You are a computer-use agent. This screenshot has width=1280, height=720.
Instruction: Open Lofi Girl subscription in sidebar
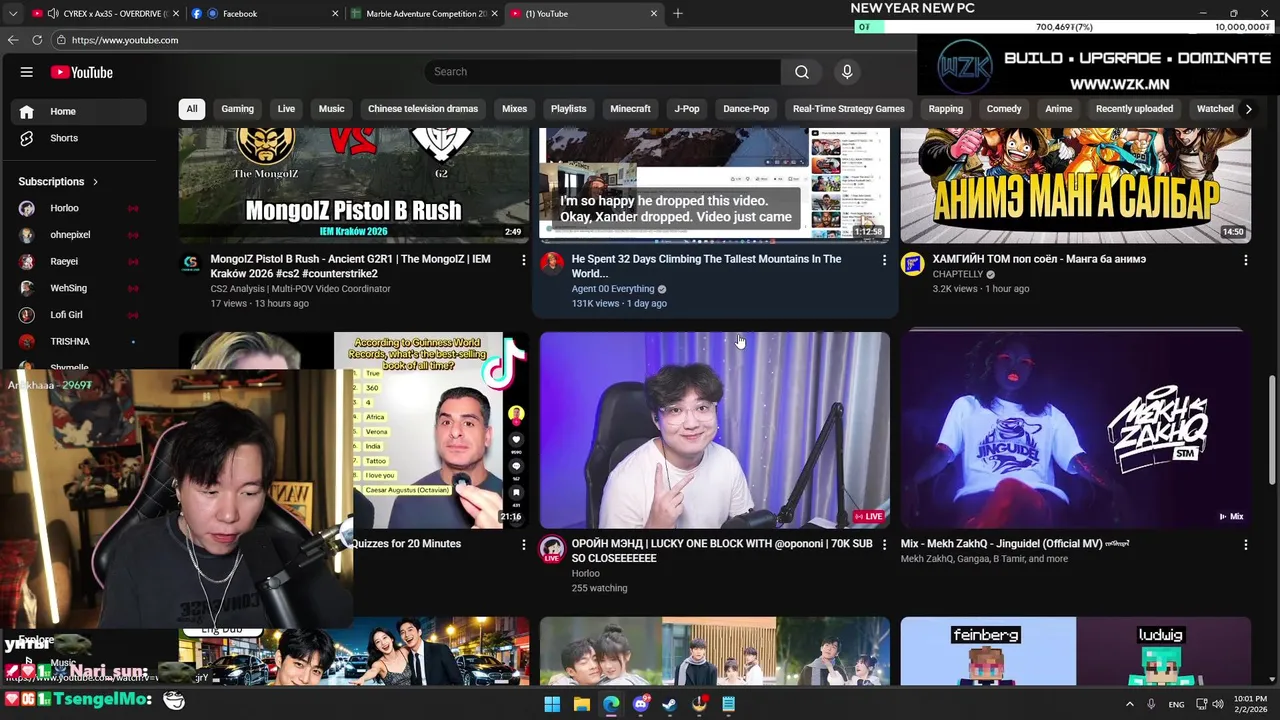pos(78,315)
